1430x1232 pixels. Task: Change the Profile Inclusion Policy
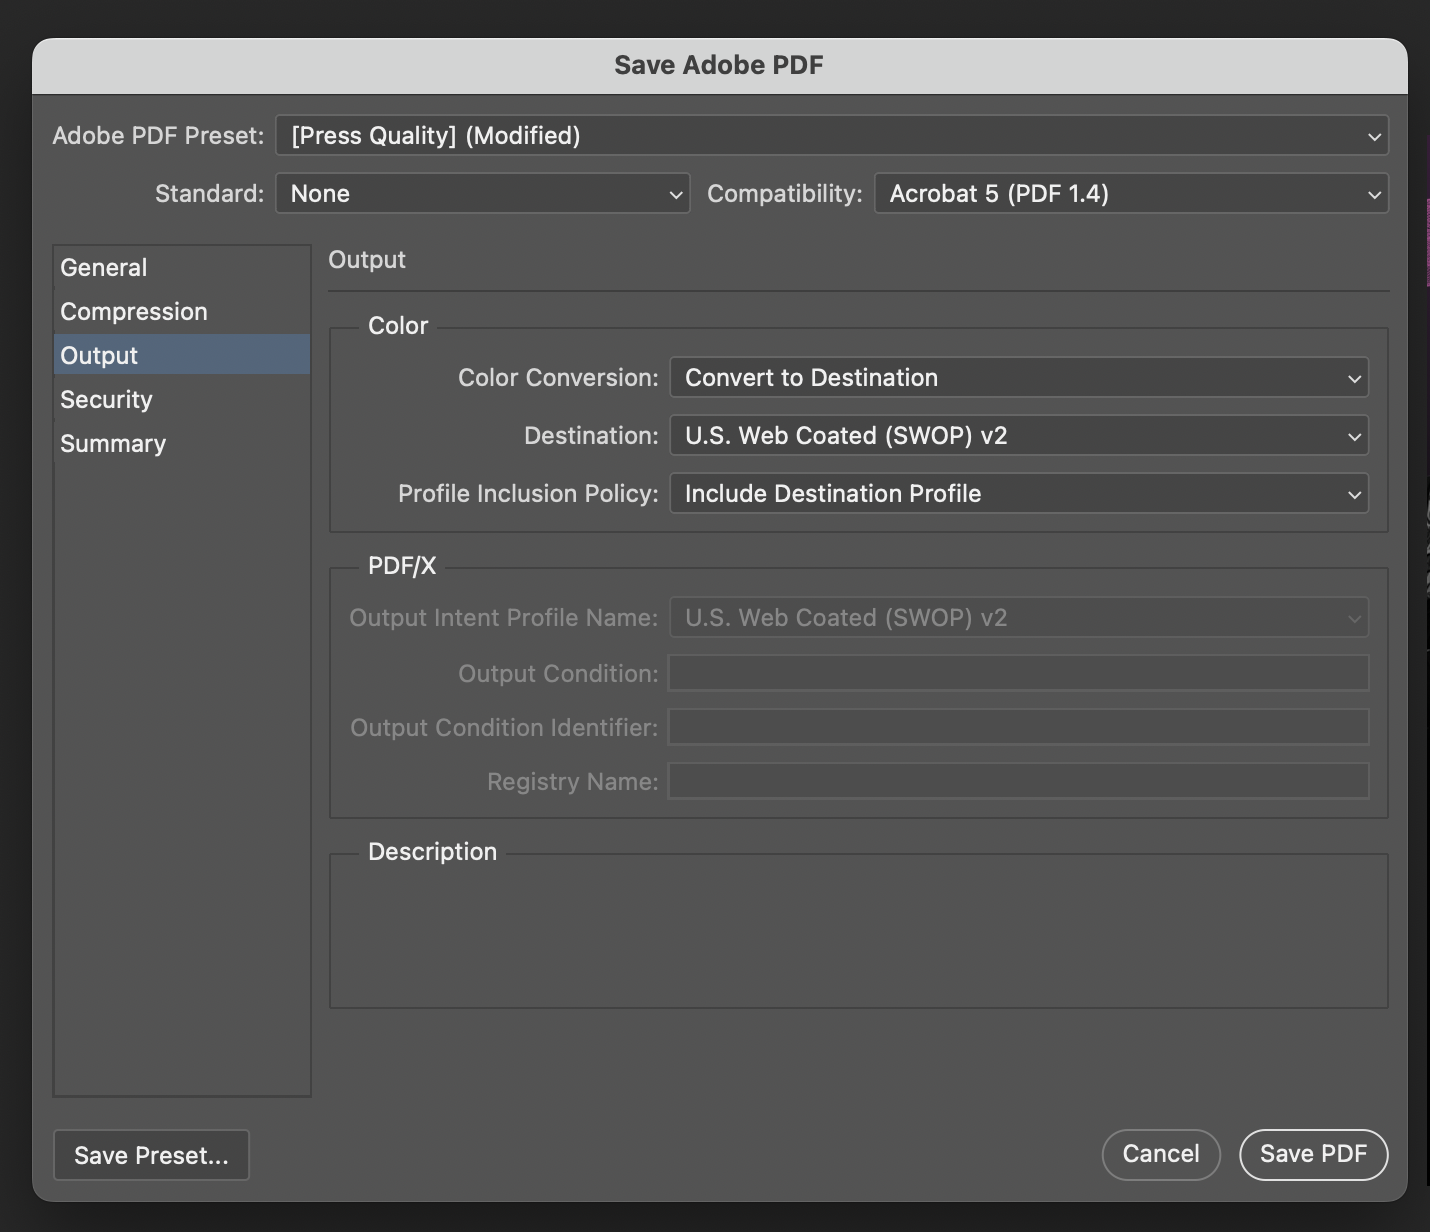coord(1018,493)
